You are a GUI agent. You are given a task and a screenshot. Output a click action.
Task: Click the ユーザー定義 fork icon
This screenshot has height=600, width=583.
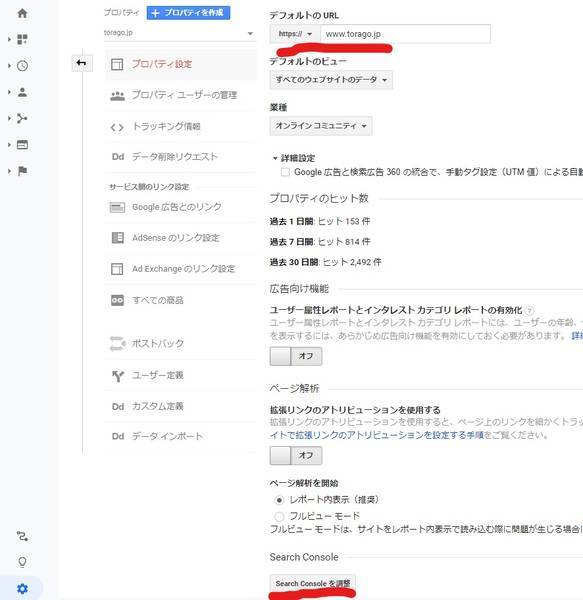point(118,376)
